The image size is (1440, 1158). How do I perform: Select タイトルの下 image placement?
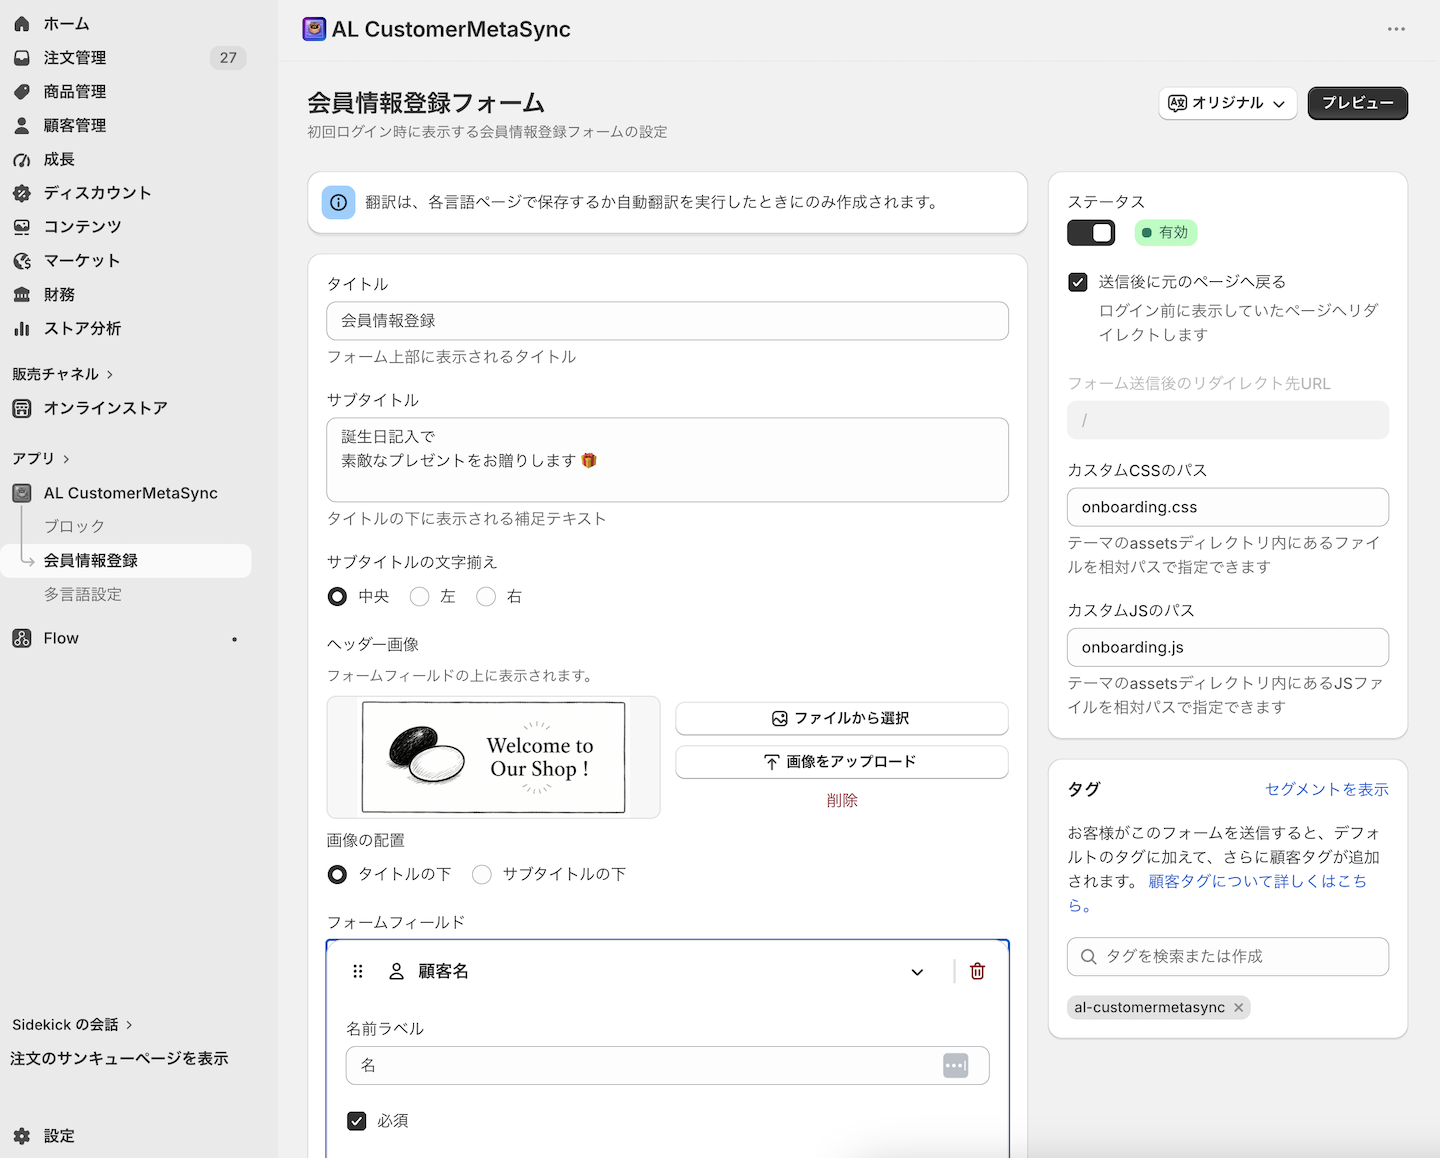point(338,874)
